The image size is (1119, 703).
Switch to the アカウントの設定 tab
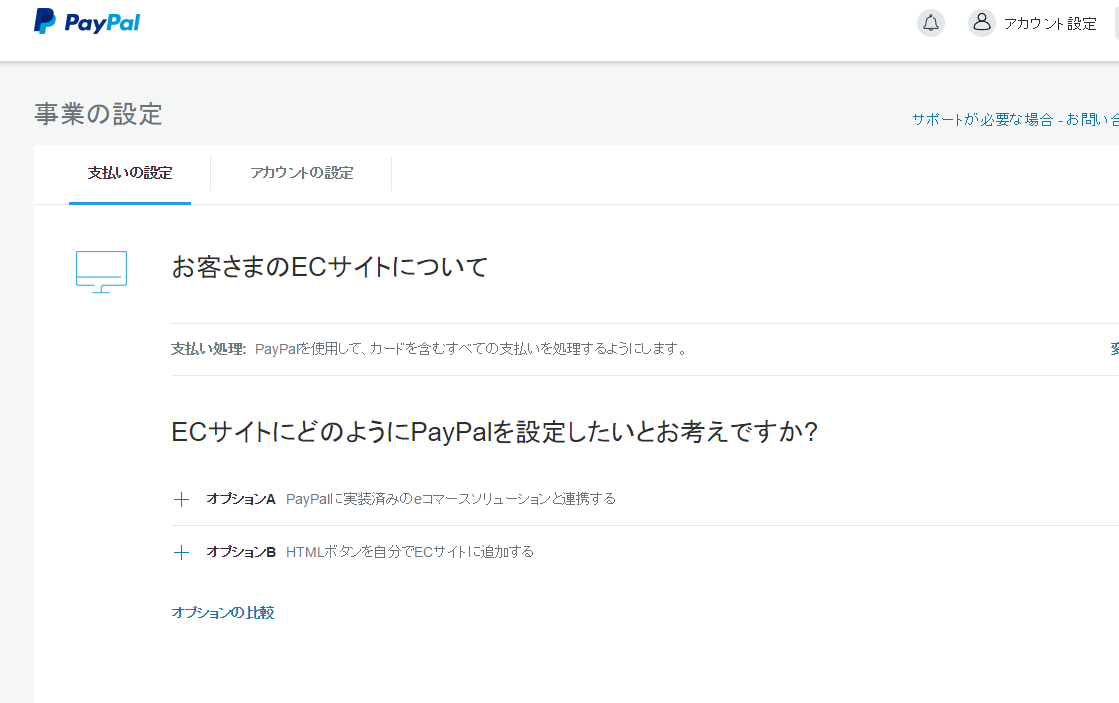click(x=301, y=173)
